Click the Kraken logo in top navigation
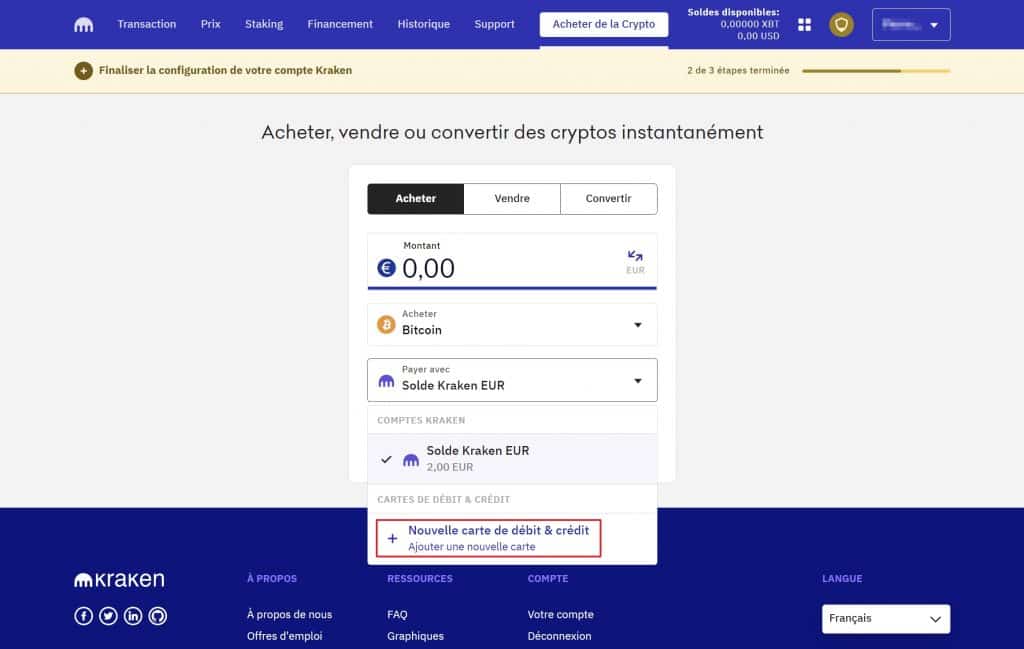Image resolution: width=1024 pixels, height=649 pixels. tap(84, 25)
